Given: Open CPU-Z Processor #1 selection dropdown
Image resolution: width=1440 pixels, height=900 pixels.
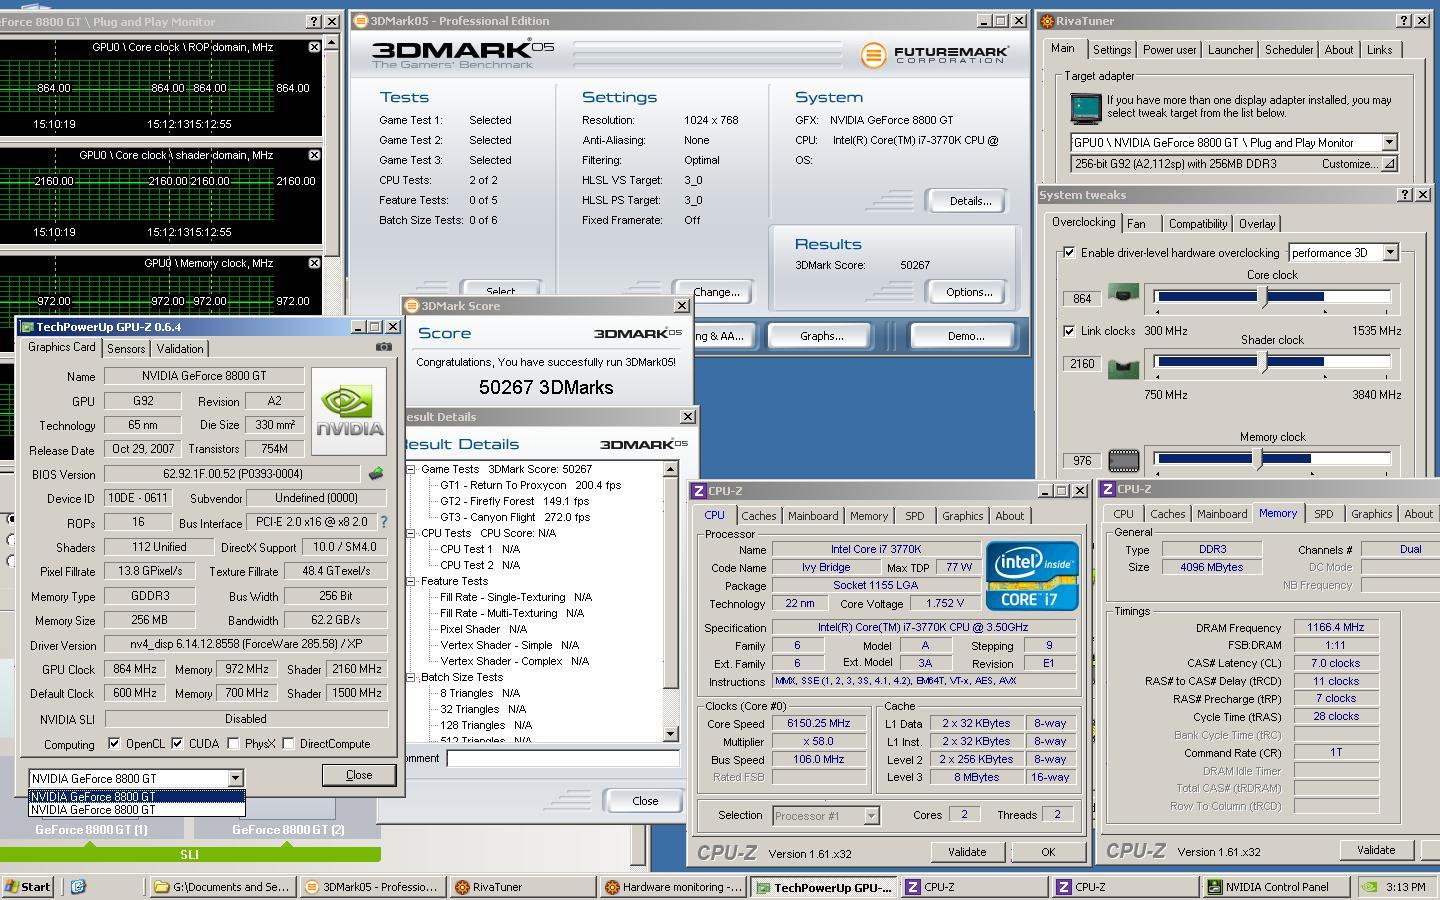Looking at the screenshot, I should click(x=871, y=816).
